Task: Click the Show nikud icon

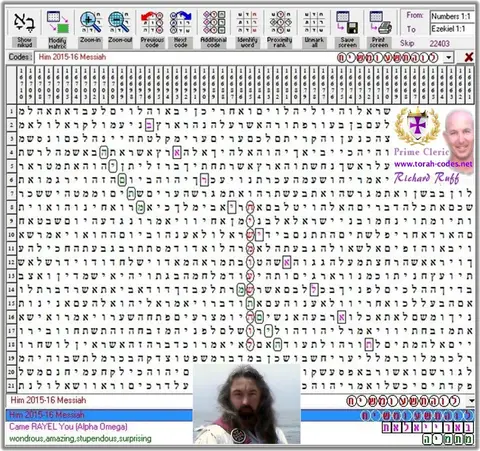Action: pos(24,23)
